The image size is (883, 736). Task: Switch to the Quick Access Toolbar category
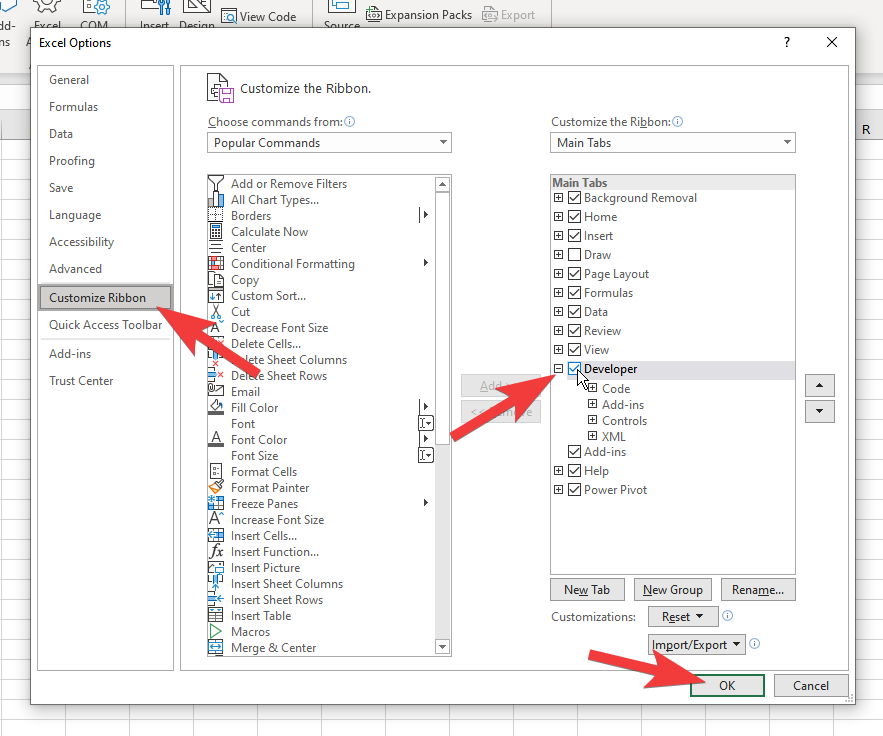click(x=105, y=325)
